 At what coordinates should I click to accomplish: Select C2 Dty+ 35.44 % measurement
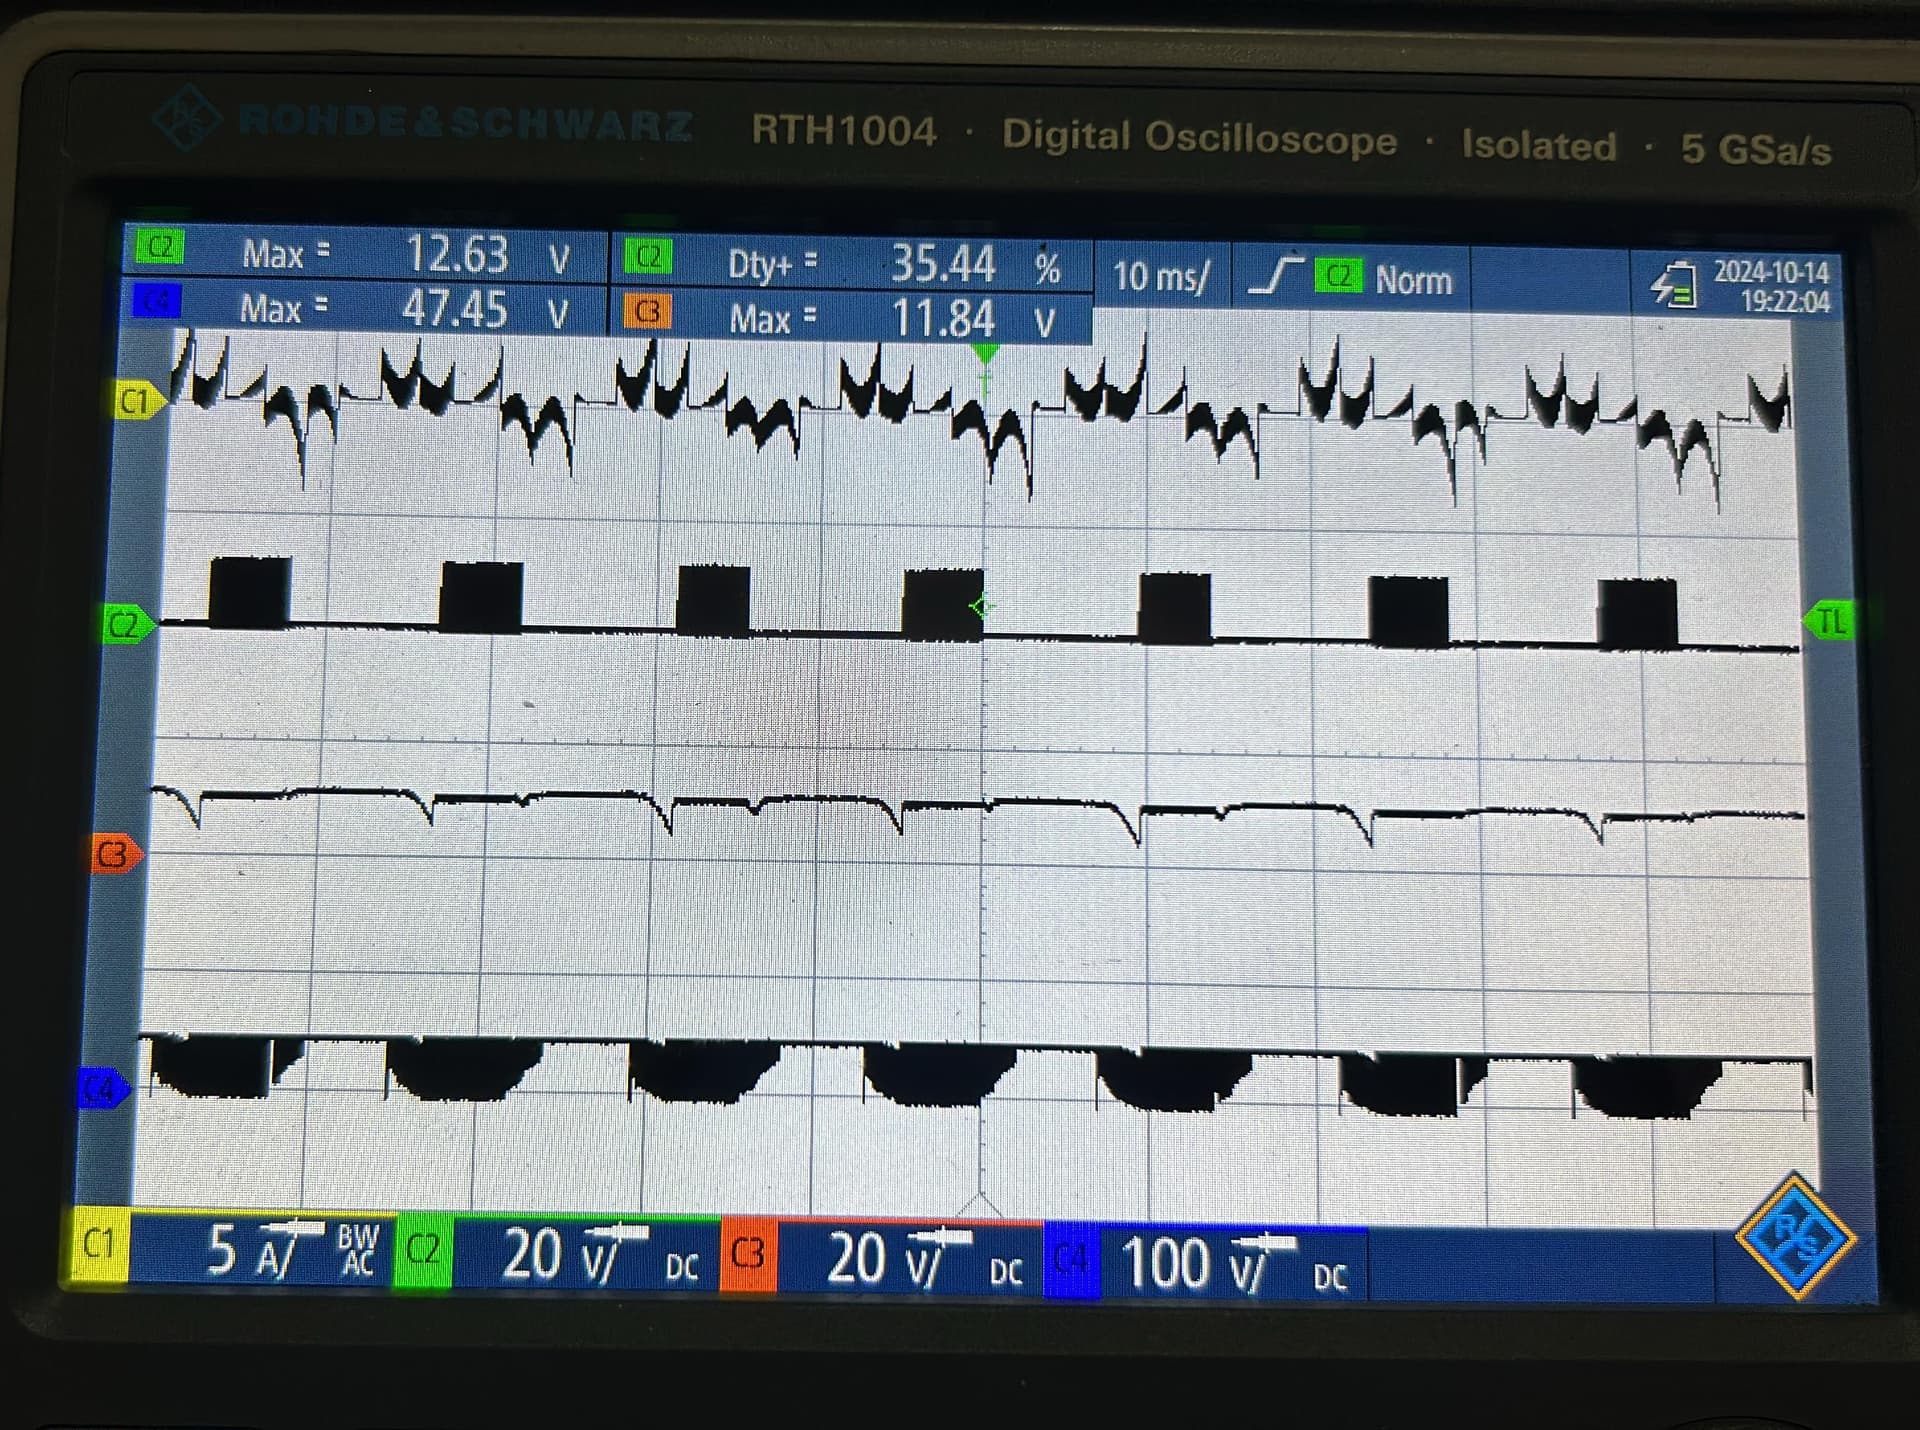tap(851, 264)
